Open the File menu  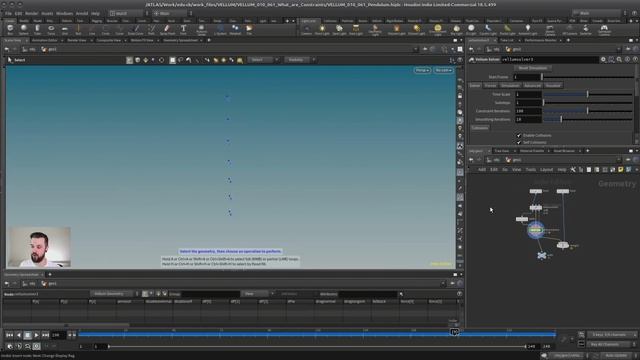pyautogui.click(x=8, y=13)
